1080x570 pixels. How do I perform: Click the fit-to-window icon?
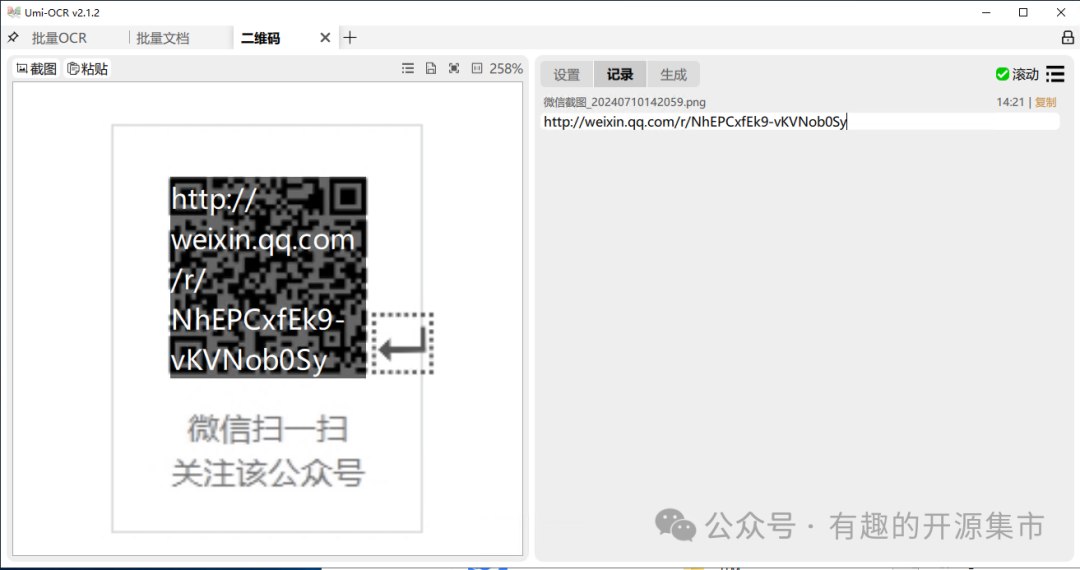[454, 69]
